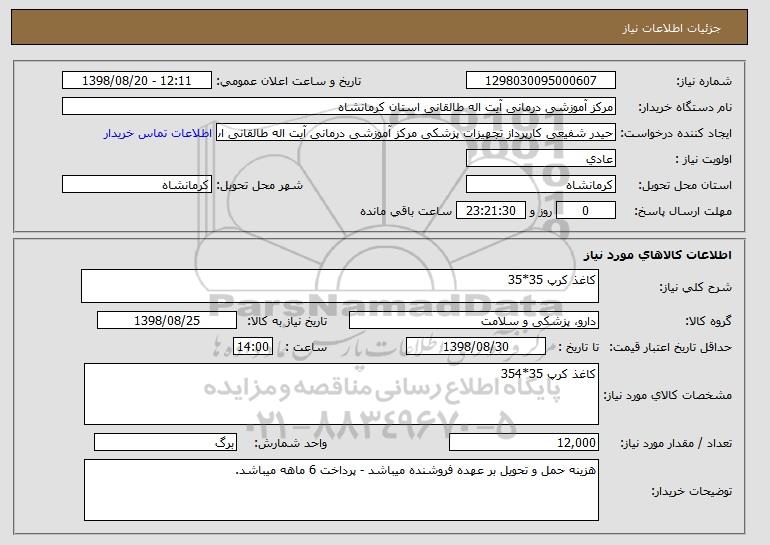The height and width of the screenshot is (545, 770).
Task: Click the label اولویت نیاز
Action: pyautogui.click(x=704, y=159)
